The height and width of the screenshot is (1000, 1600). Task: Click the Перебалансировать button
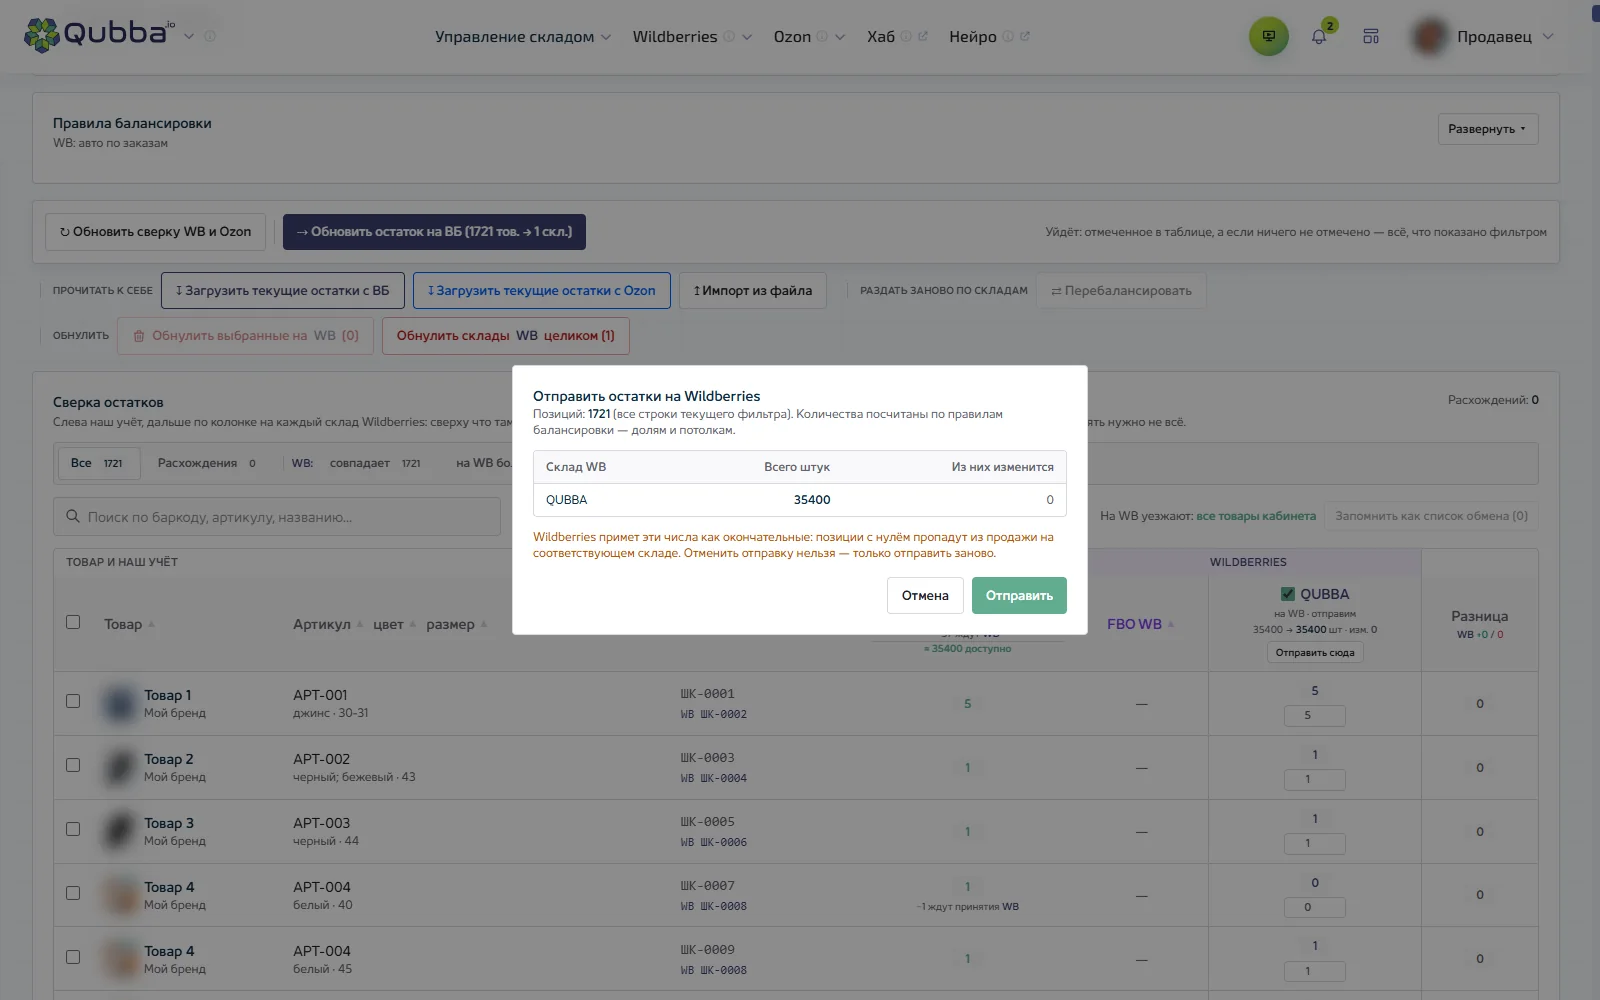click(1121, 291)
